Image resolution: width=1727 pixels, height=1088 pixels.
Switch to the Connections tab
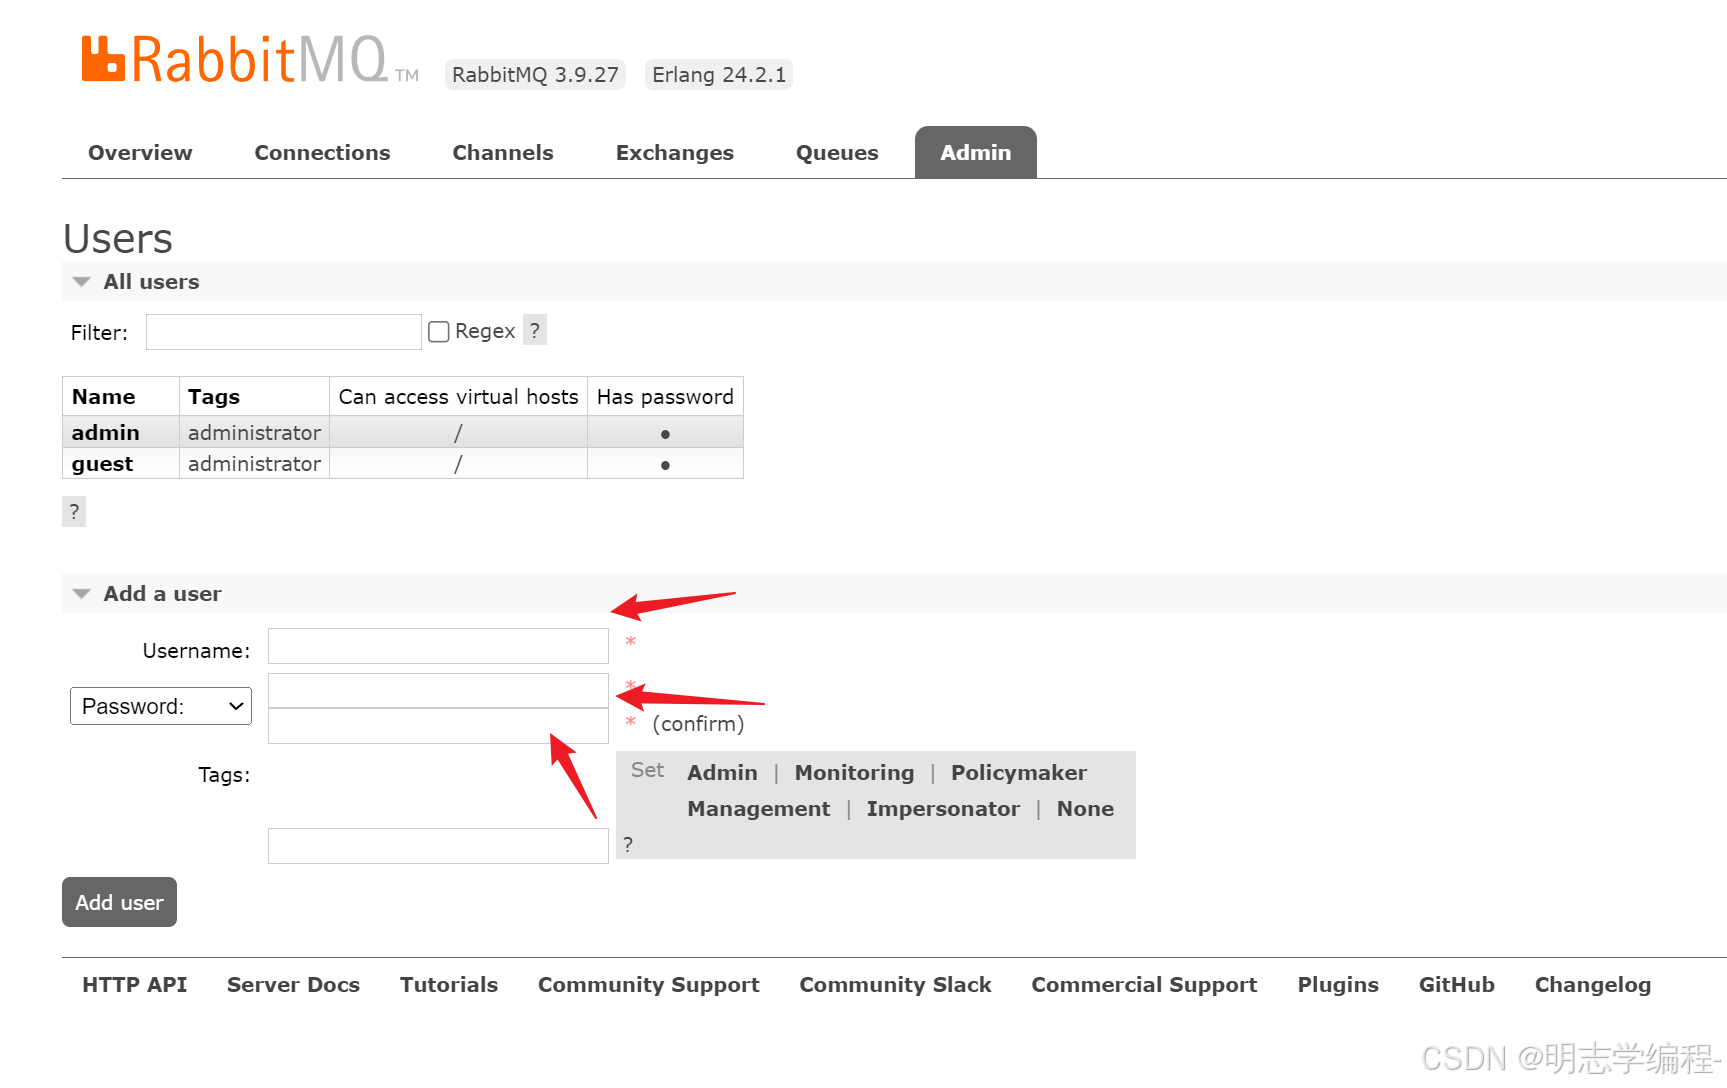click(x=322, y=153)
